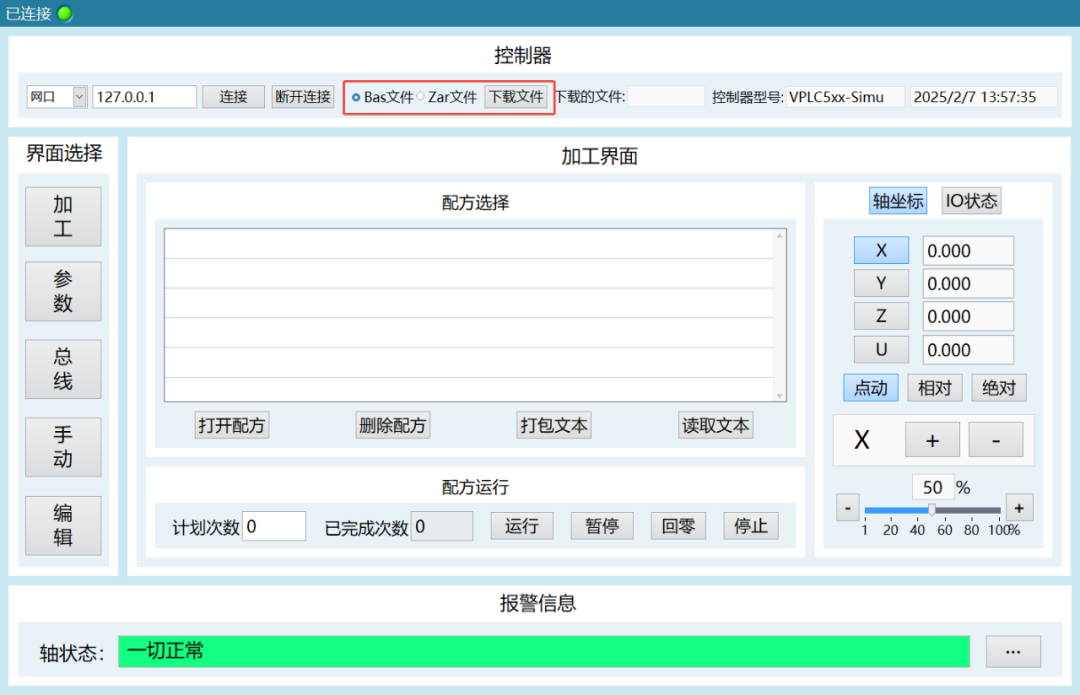
Task: Click the 断开连接 disconnect button
Action: (x=303, y=97)
